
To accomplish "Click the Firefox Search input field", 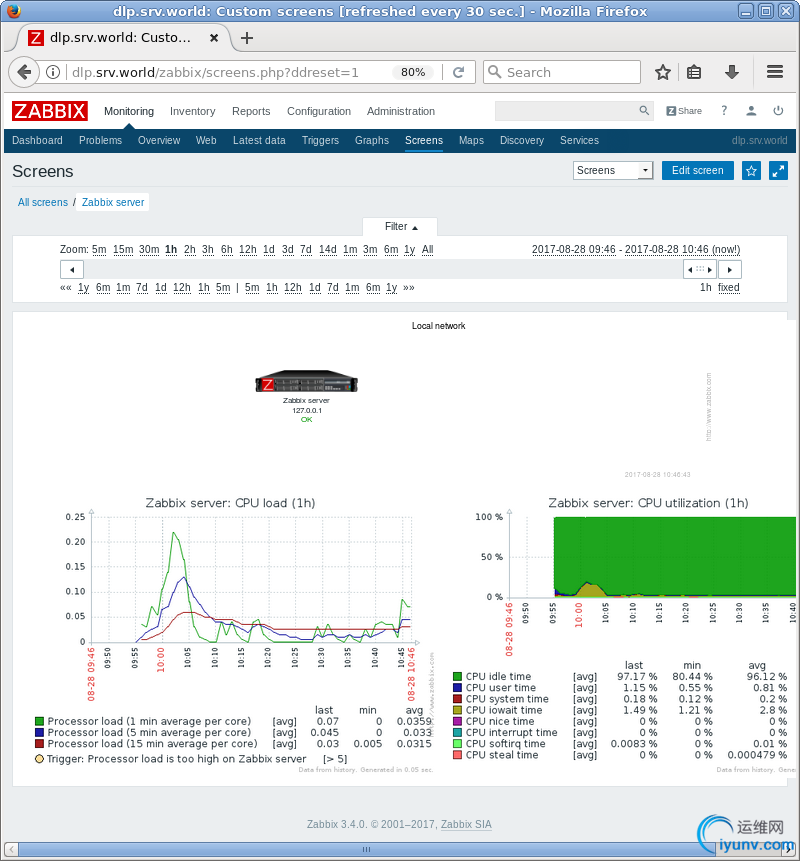I will click(x=562, y=72).
